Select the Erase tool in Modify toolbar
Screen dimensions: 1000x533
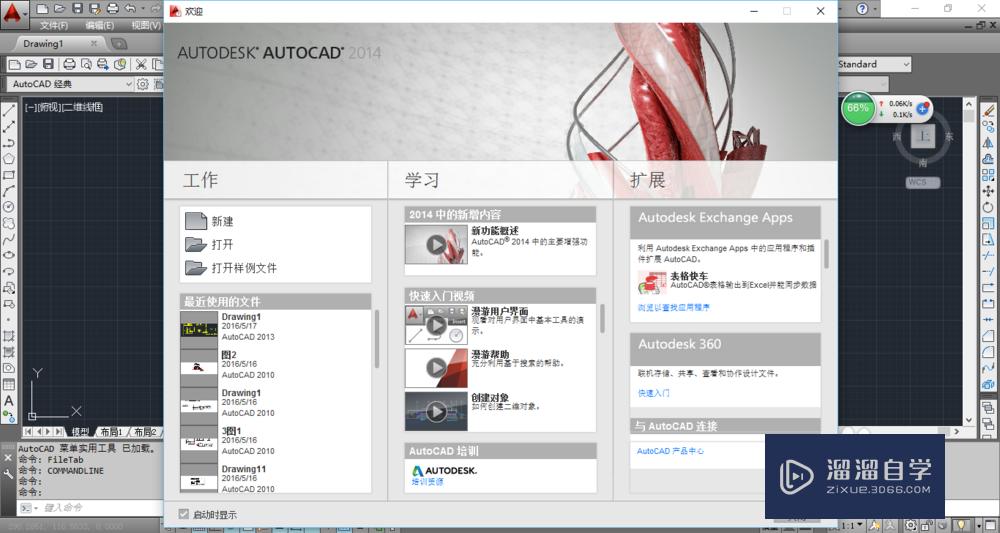click(x=988, y=111)
